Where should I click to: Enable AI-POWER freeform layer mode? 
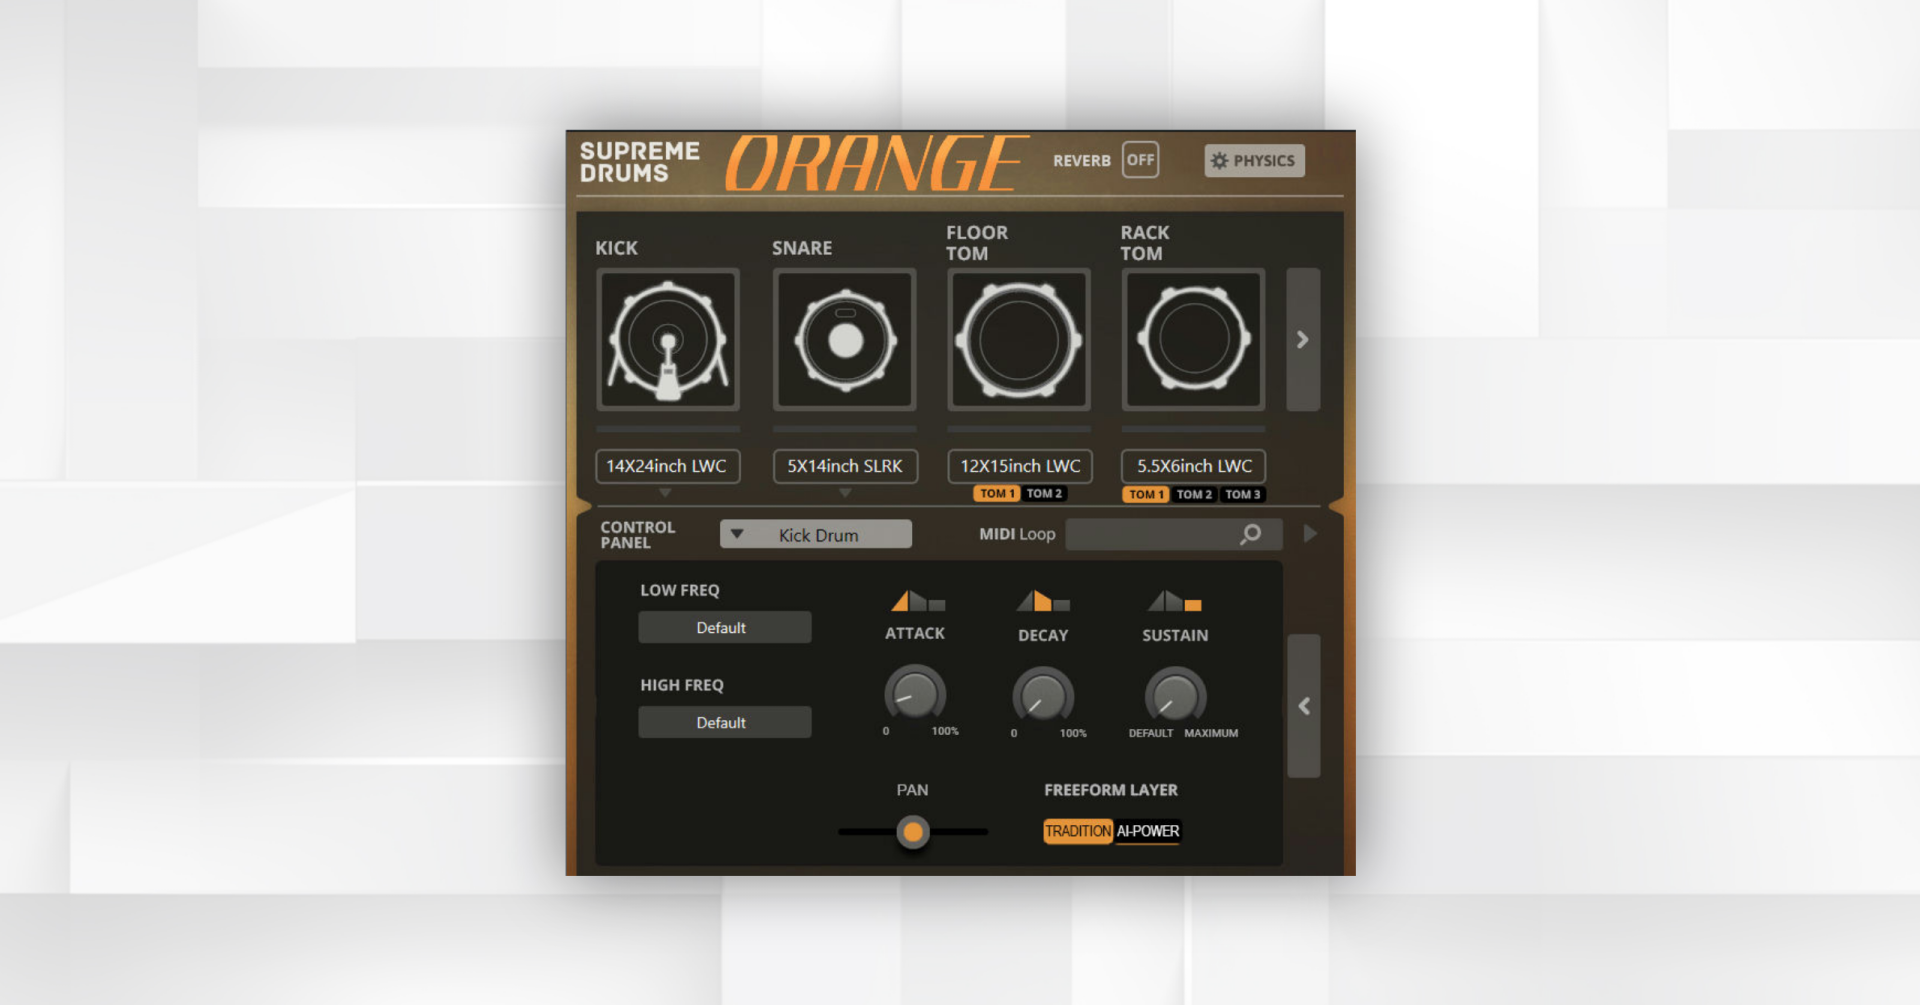(x=1147, y=831)
